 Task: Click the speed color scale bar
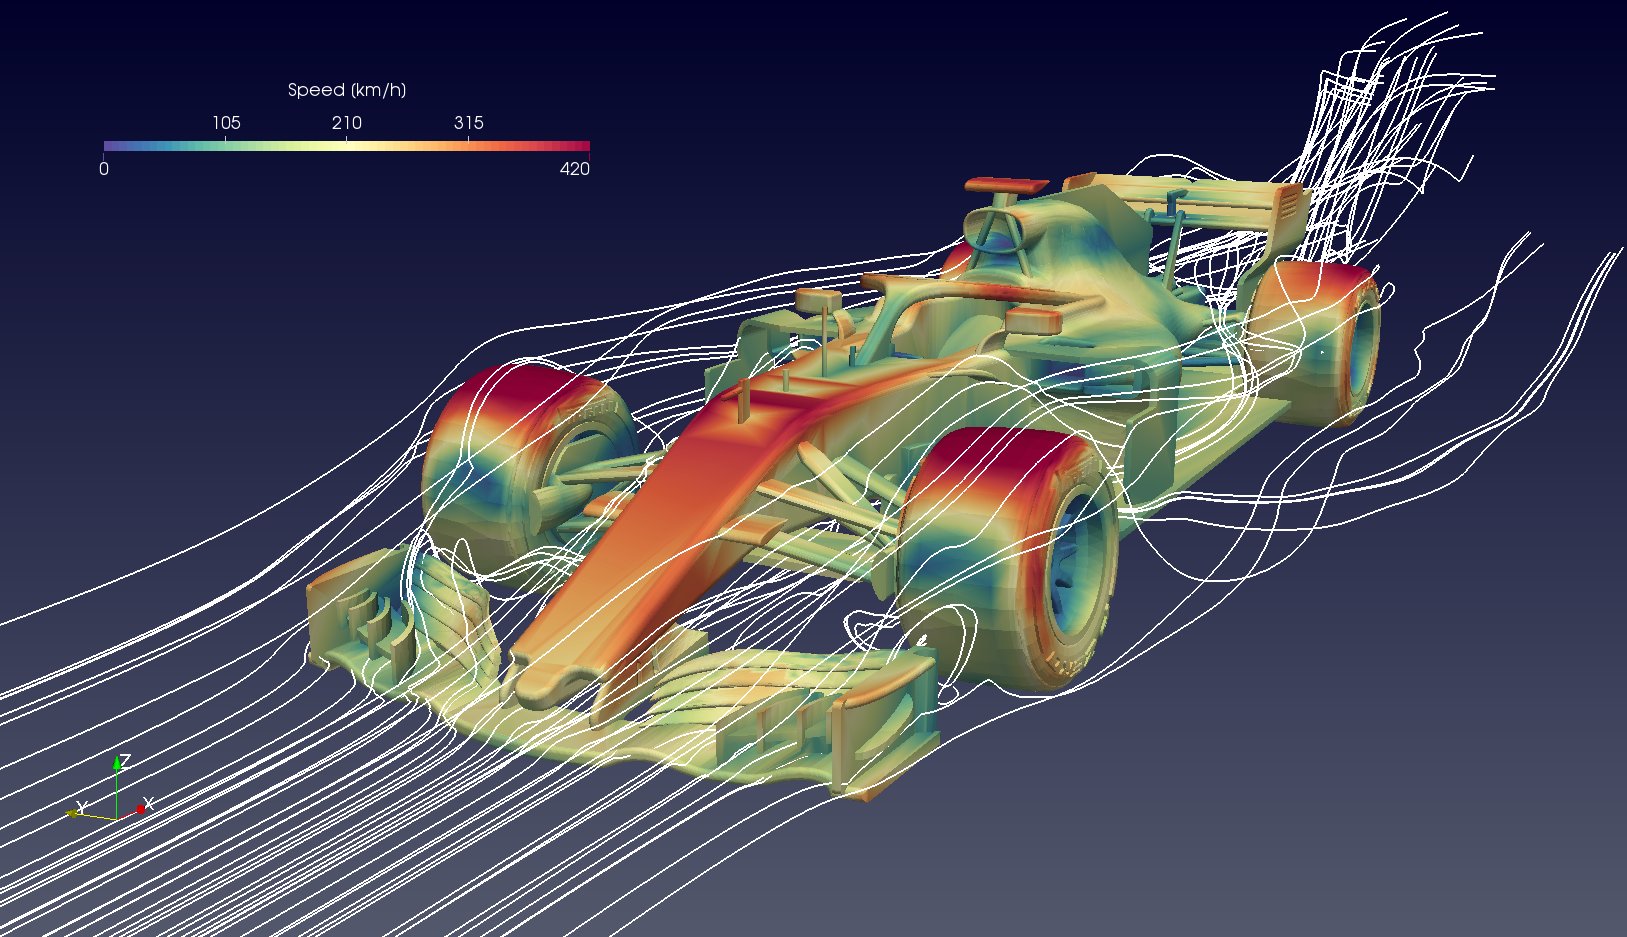point(346,146)
